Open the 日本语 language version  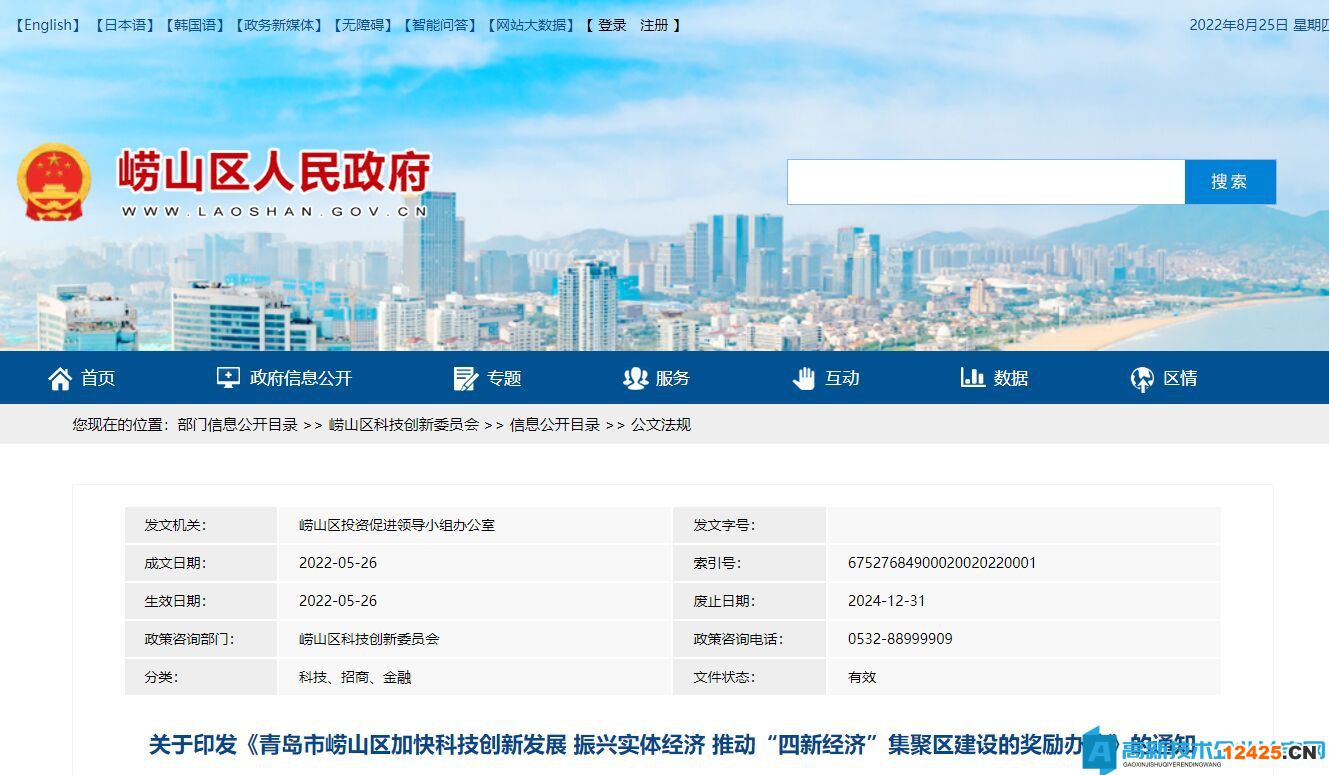pos(125,25)
